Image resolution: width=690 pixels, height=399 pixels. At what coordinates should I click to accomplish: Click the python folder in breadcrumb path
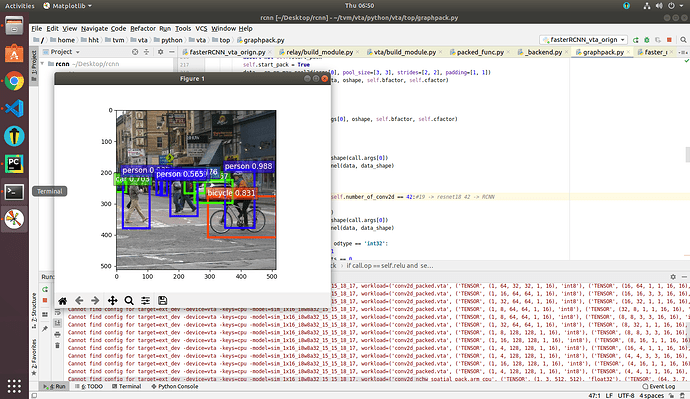pos(168,40)
